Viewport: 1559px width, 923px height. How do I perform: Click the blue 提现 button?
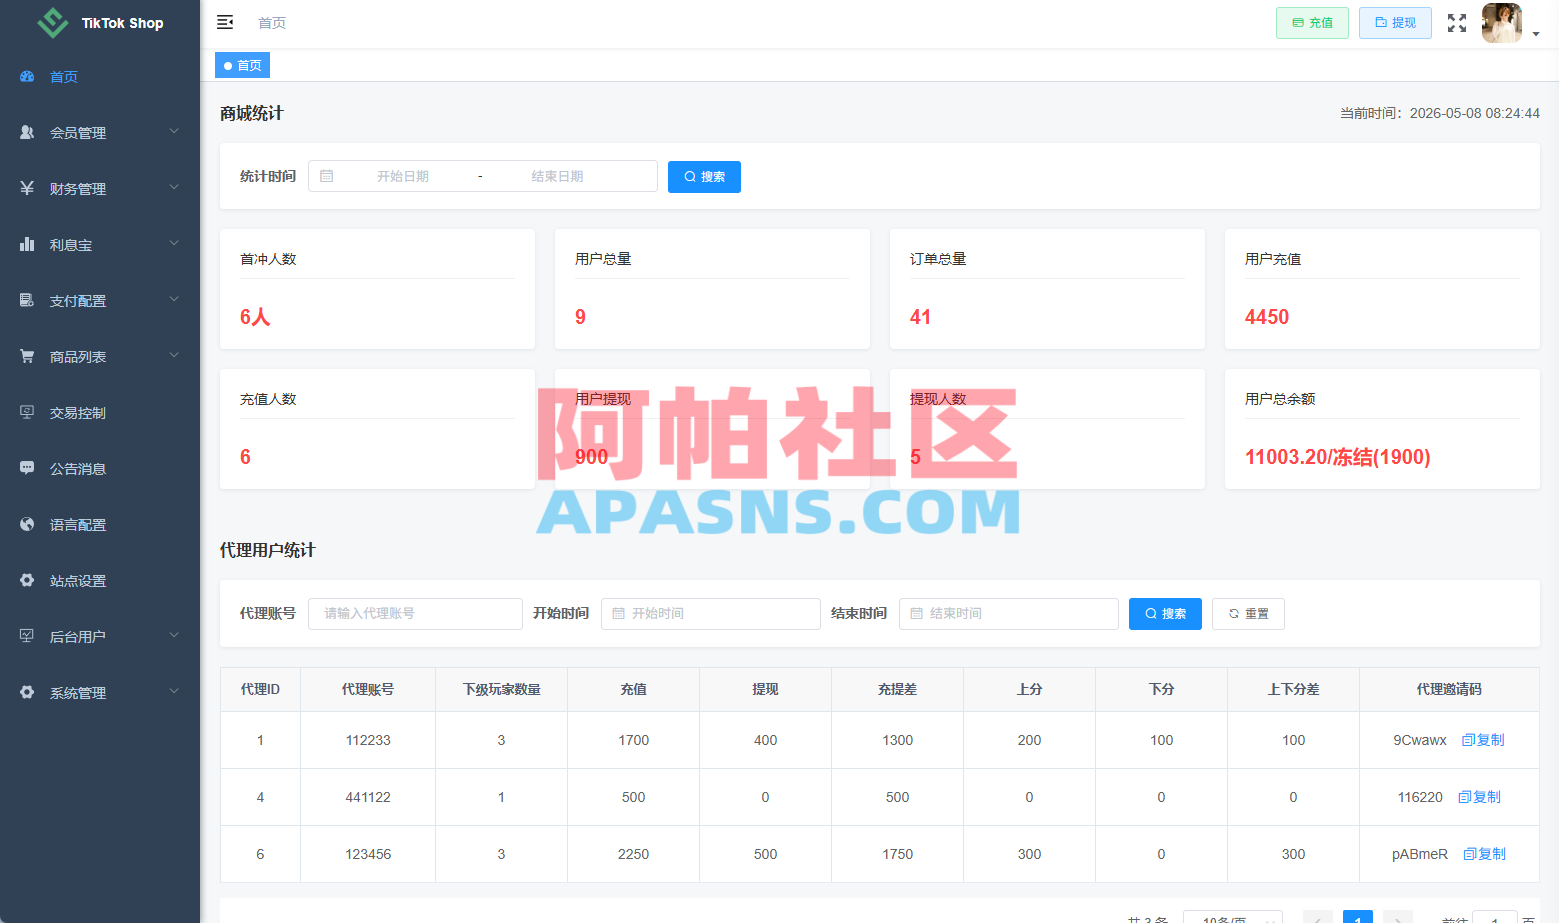pos(1395,23)
